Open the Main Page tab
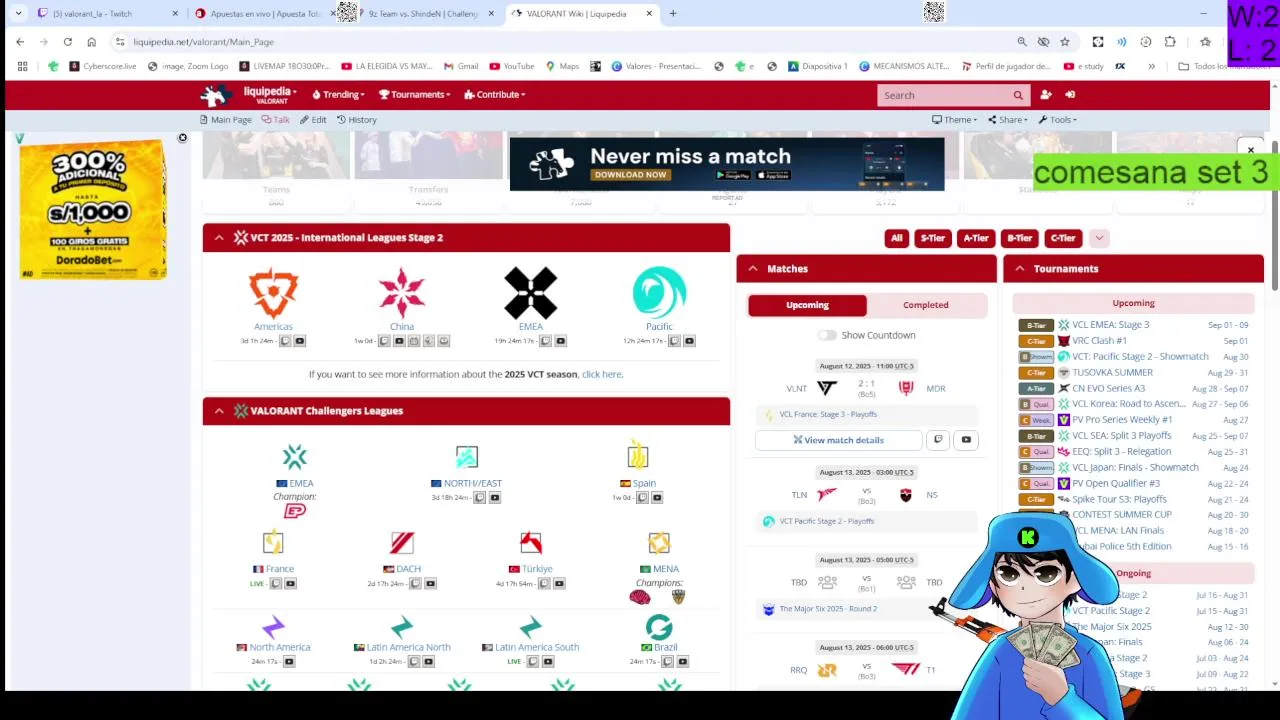Screen dimensions: 1280x720 pos(226,120)
